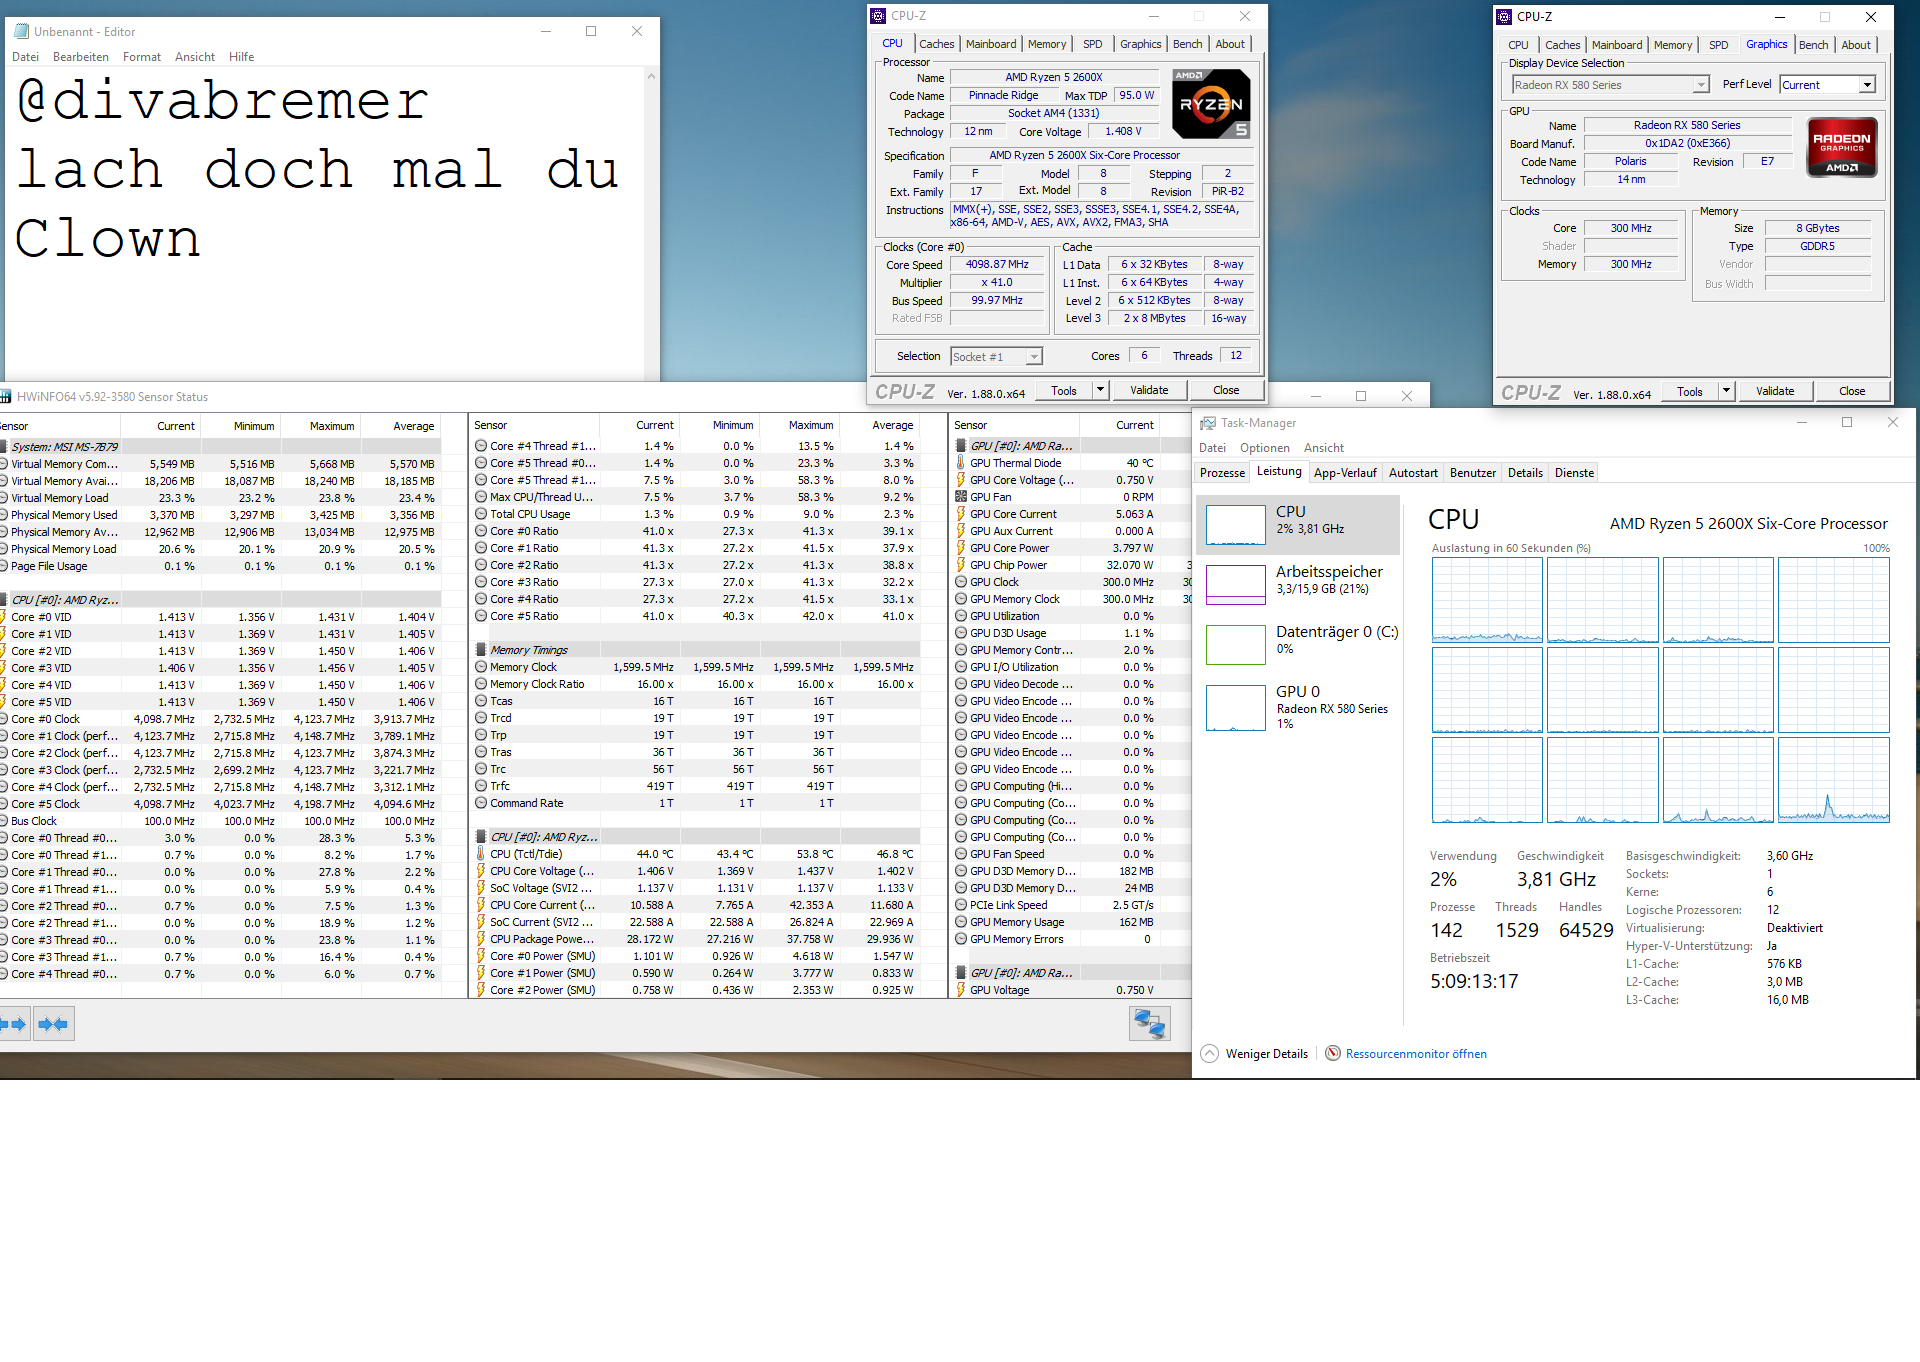The image size is (1920, 1362).
Task: Click the Task-Manager title bar icon
Action: [x=1208, y=423]
